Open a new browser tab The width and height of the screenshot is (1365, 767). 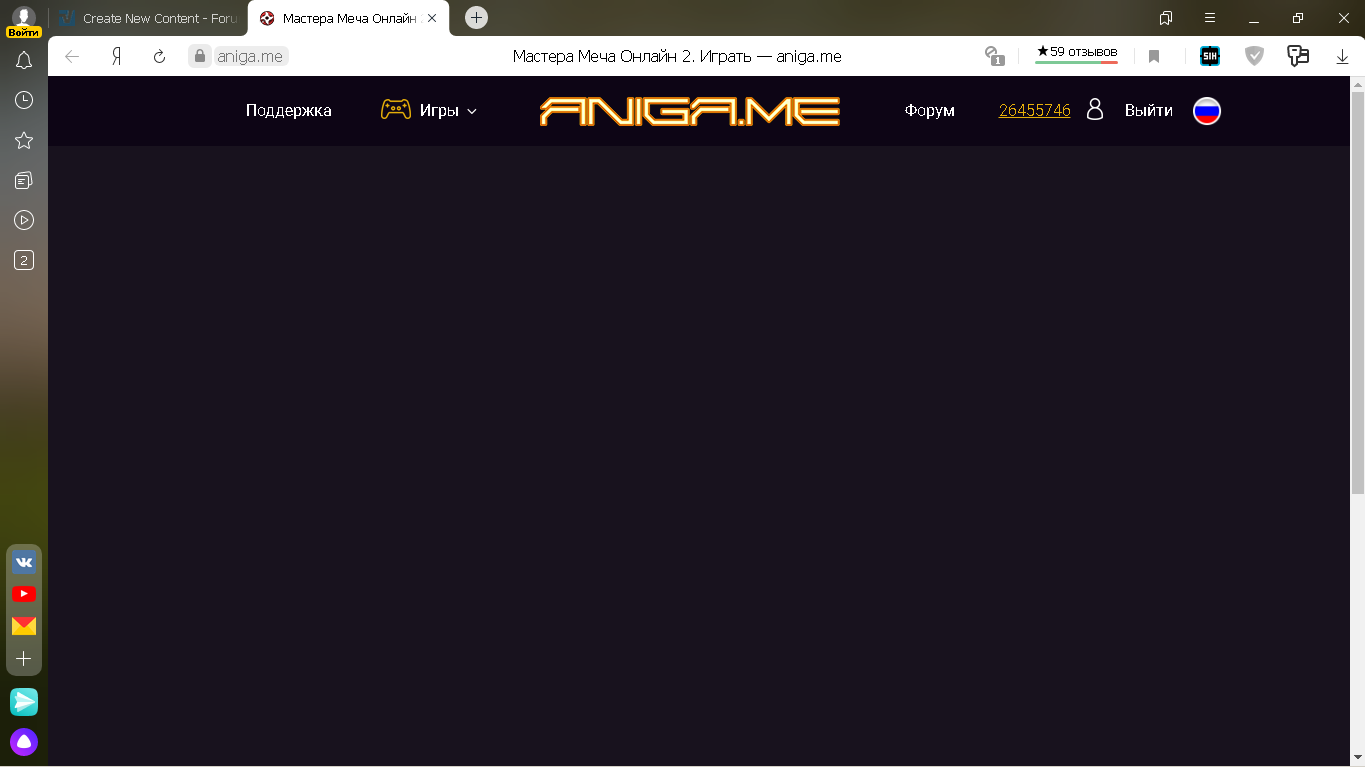(477, 18)
